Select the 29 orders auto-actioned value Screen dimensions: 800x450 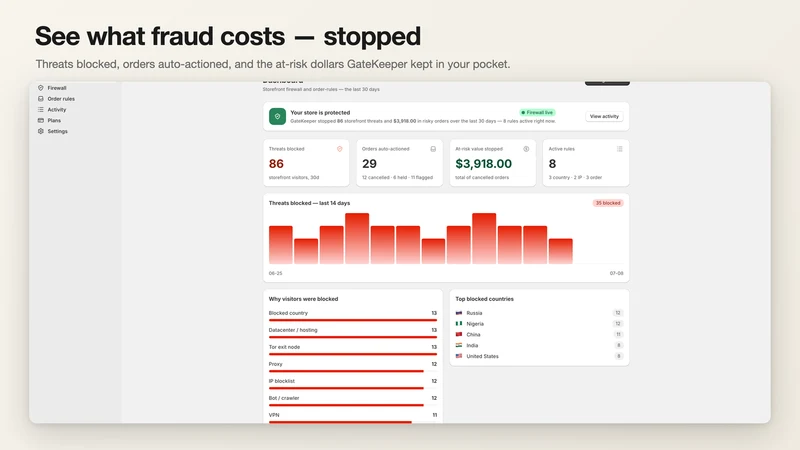coord(369,164)
